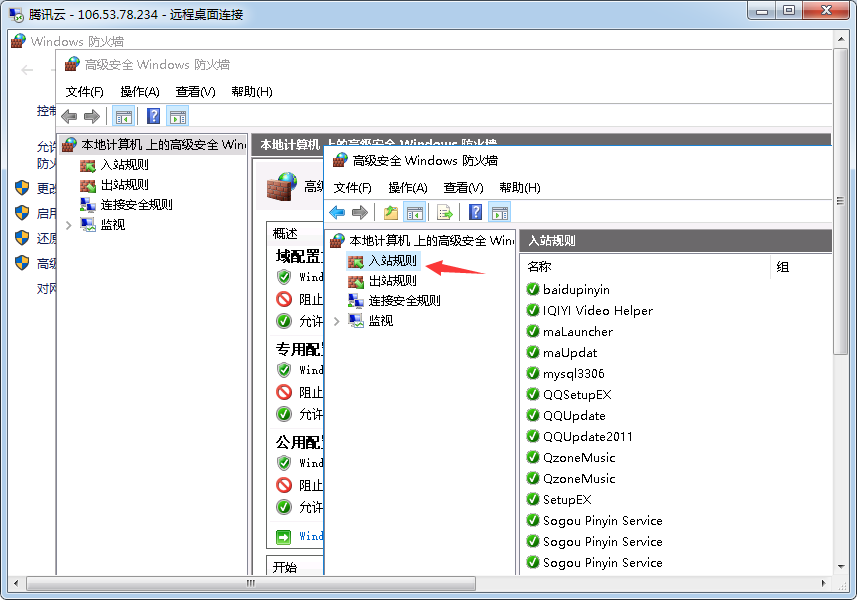Click the green check icon beside mysql3306
Viewport: 857px width, 600px height.
coord(533,373)
